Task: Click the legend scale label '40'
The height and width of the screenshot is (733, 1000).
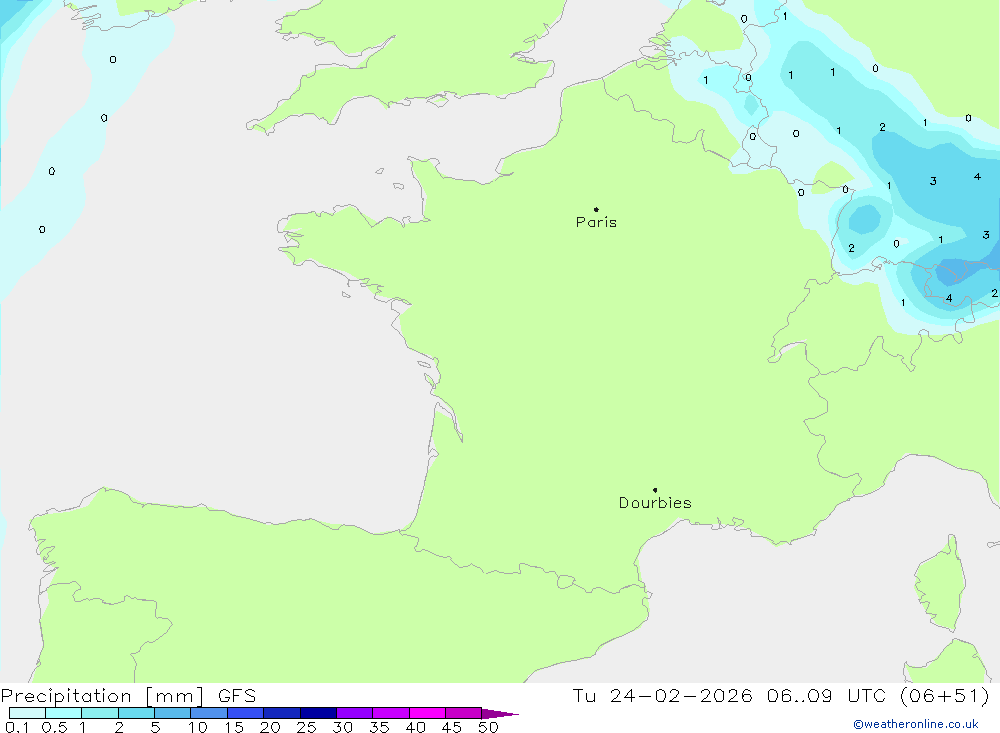Action: 416,727
